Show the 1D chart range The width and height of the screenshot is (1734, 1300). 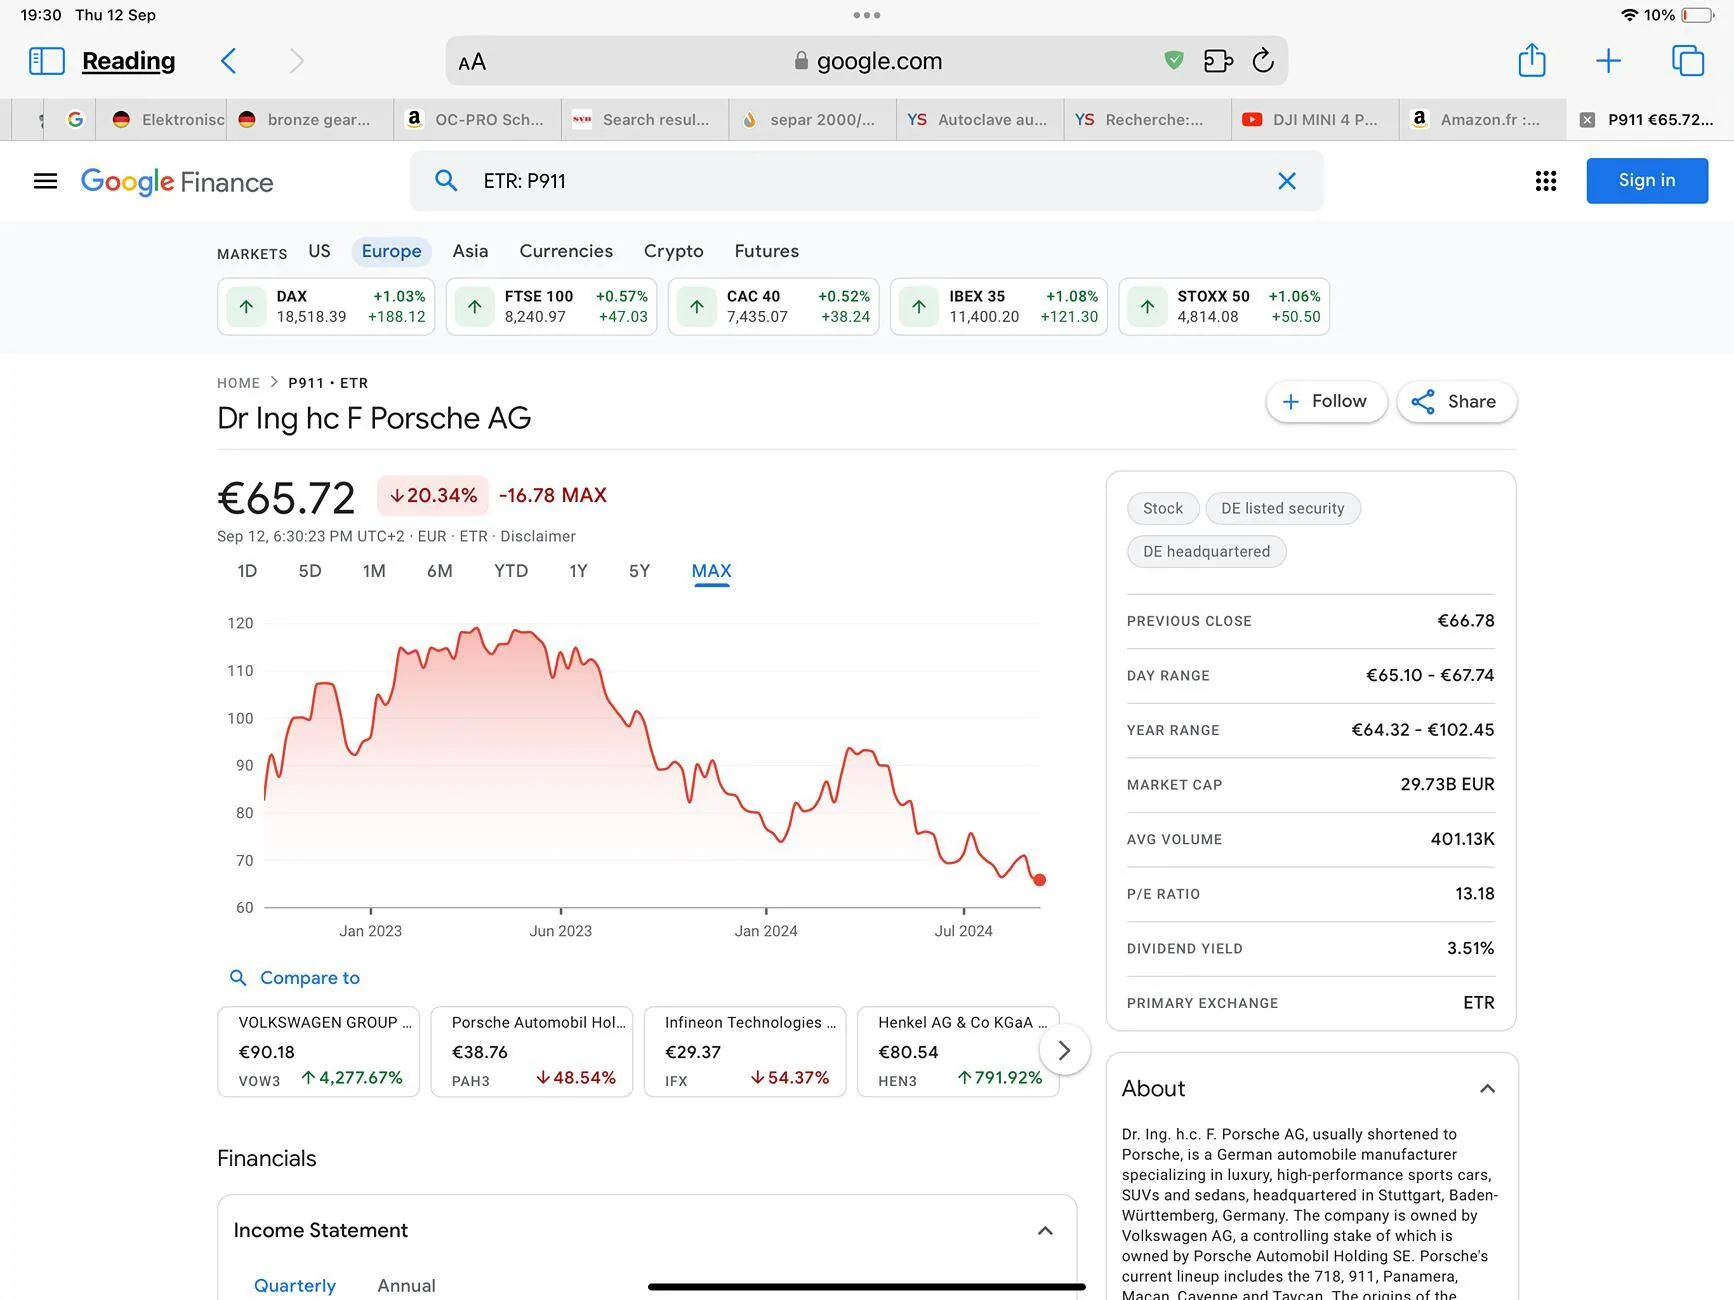click(x=247, y=571)
